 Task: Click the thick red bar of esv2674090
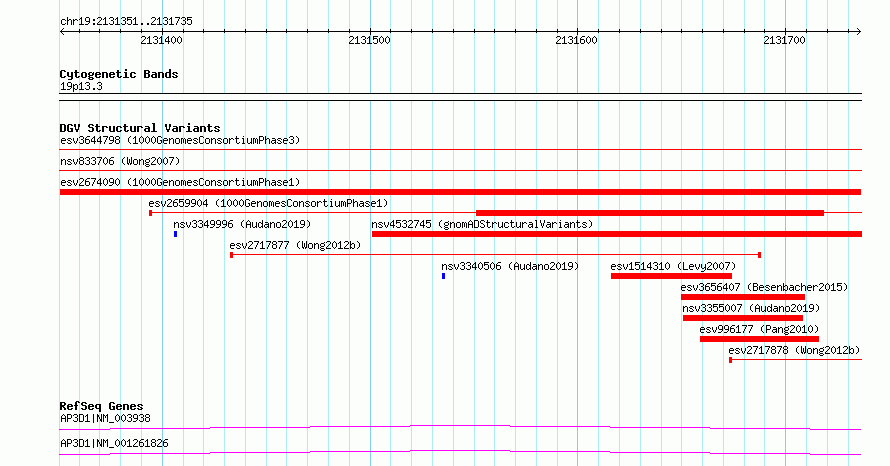pyautogui.click(x=460, y=192)
